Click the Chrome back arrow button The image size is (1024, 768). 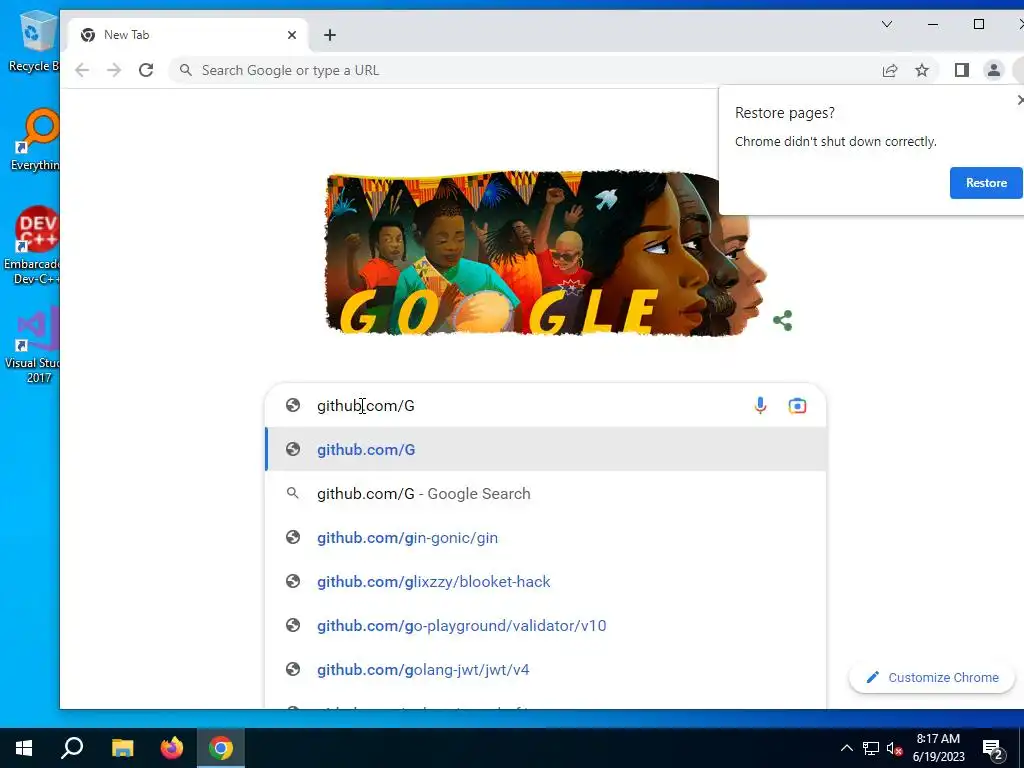(82, 70)
